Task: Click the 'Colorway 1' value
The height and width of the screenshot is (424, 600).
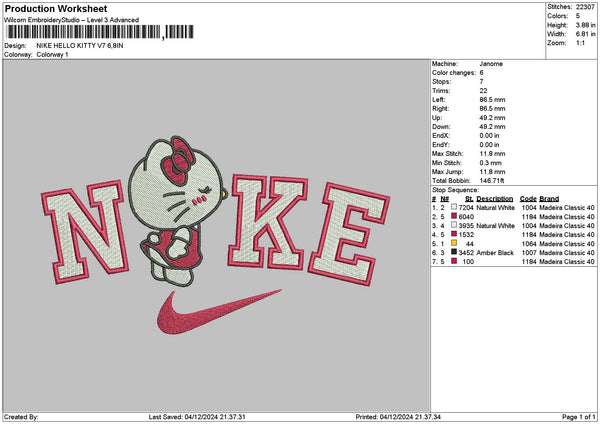Action: click(x=52, y=55)
